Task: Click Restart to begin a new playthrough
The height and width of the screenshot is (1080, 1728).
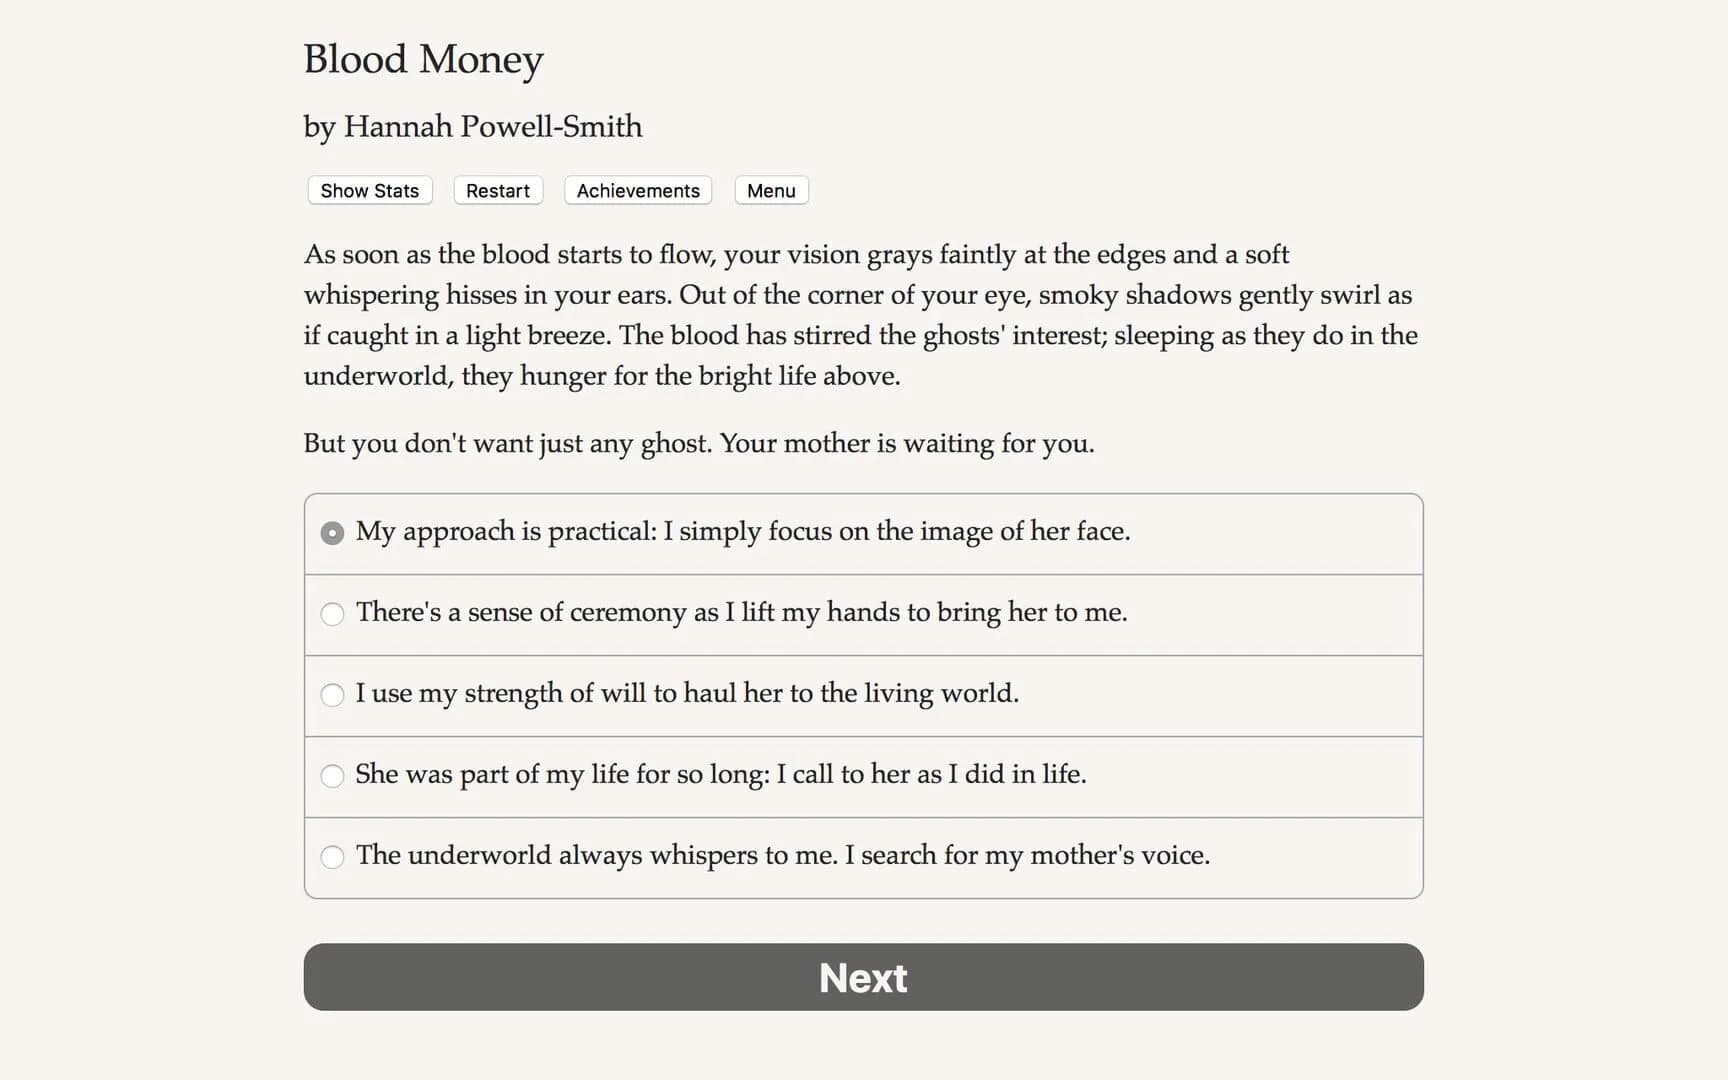Action: pos(497,190)
